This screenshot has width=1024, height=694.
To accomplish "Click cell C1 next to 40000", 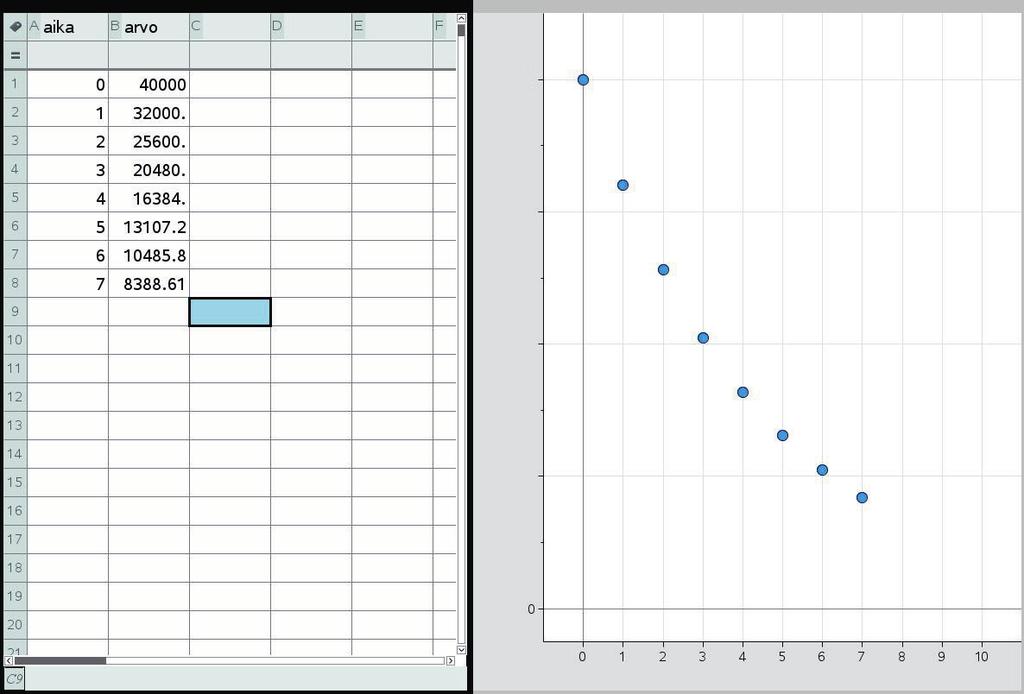I will 230,84.
